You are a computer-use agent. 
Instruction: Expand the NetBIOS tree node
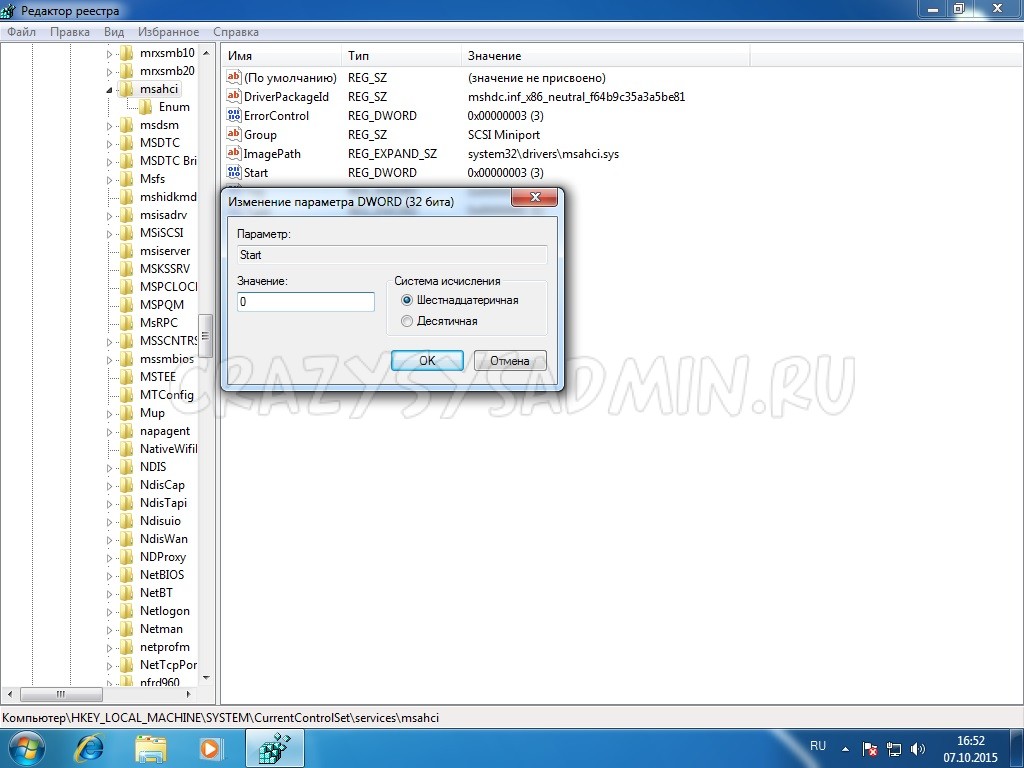110,575
